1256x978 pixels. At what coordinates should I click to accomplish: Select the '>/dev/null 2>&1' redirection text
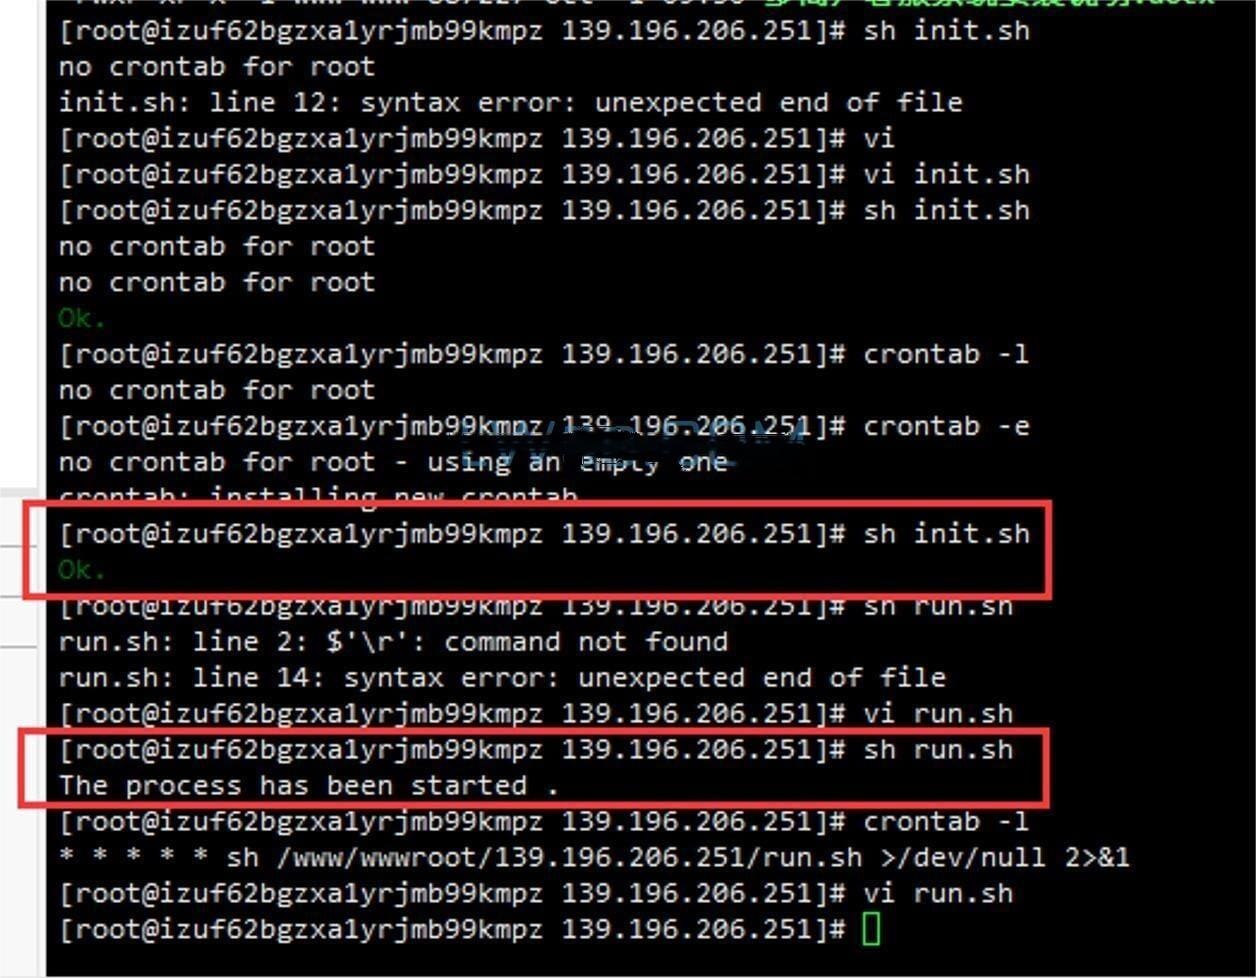click(x=1005, y=857)
